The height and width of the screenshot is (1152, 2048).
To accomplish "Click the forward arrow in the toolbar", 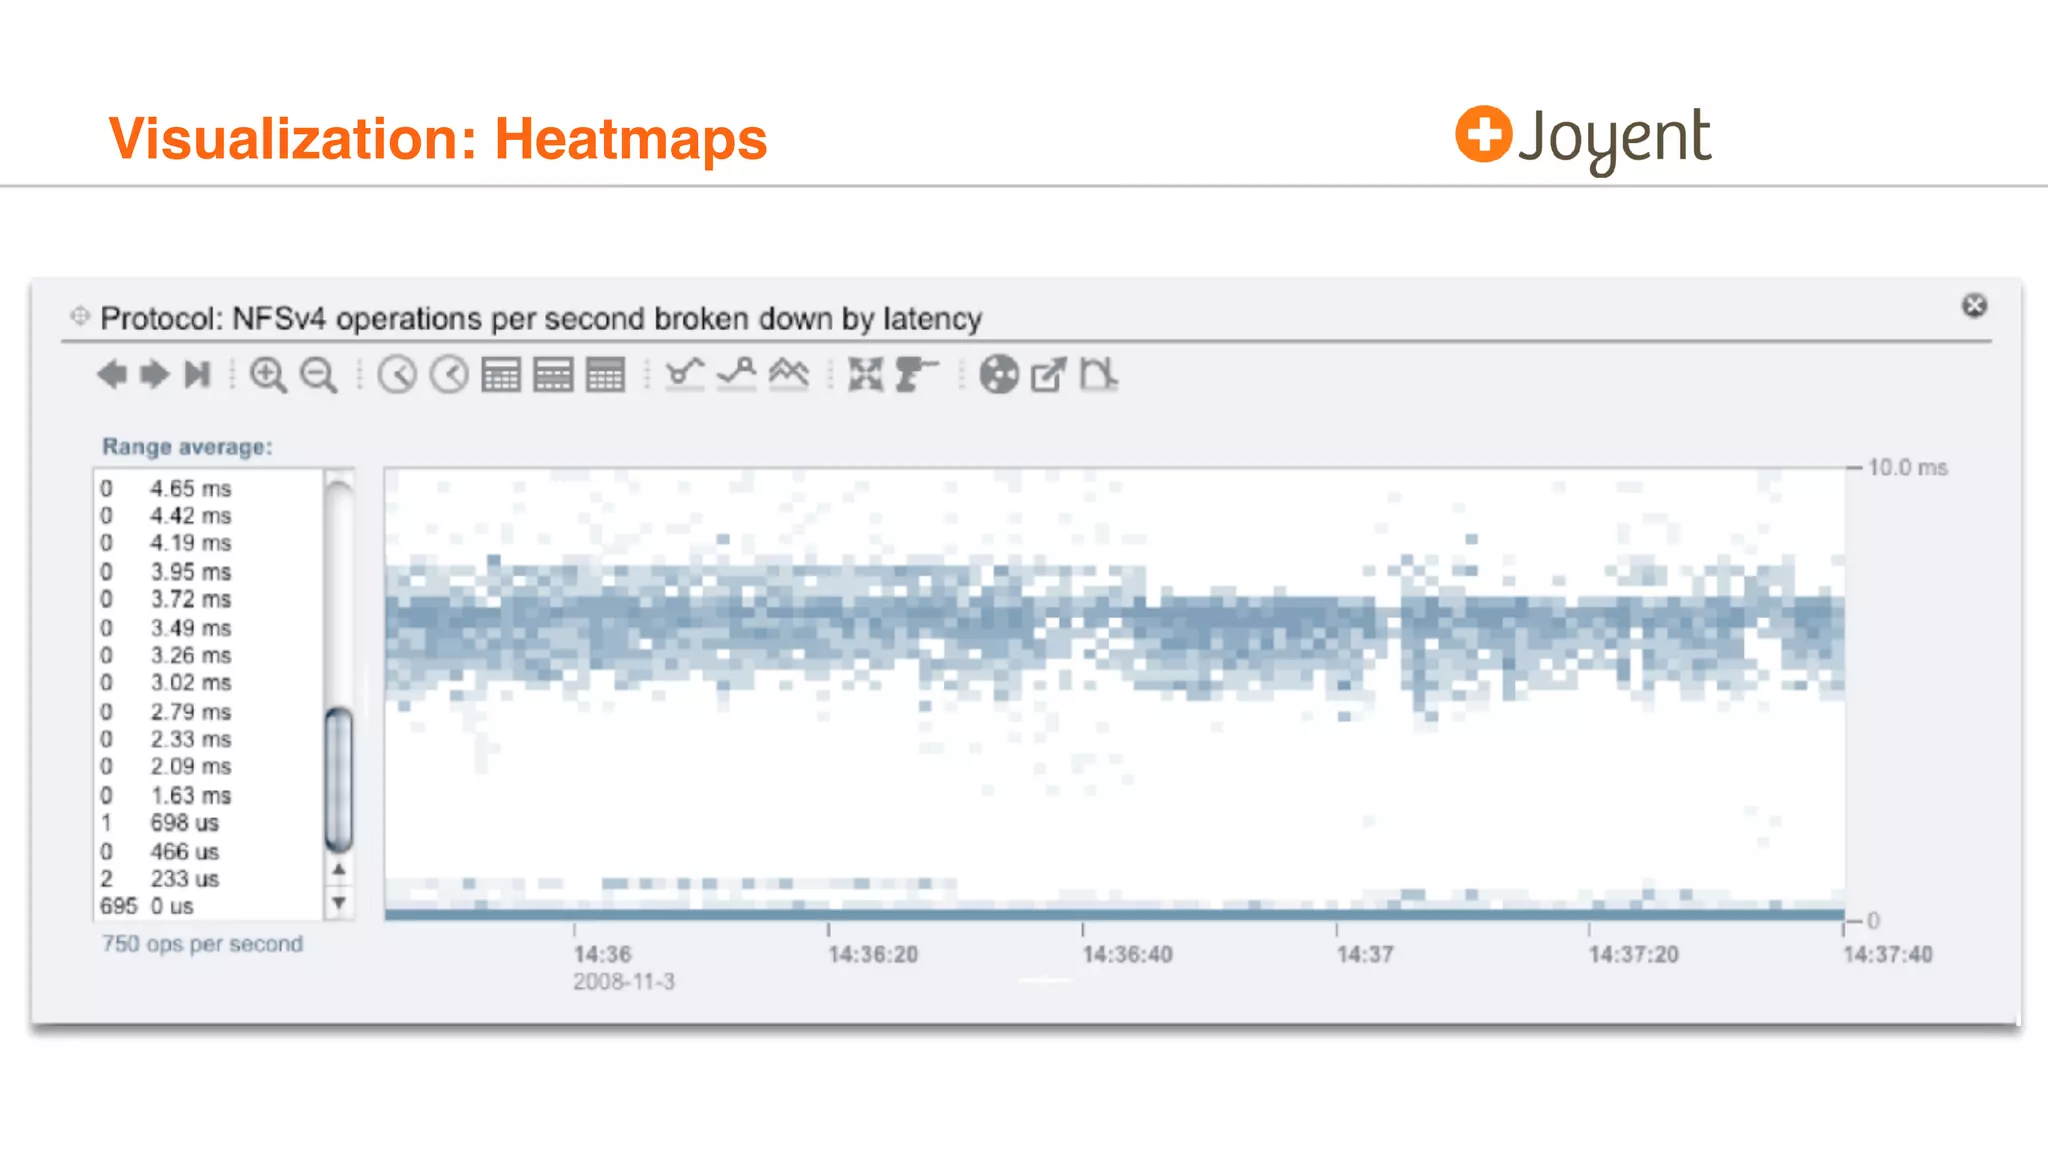I will 154,375.
